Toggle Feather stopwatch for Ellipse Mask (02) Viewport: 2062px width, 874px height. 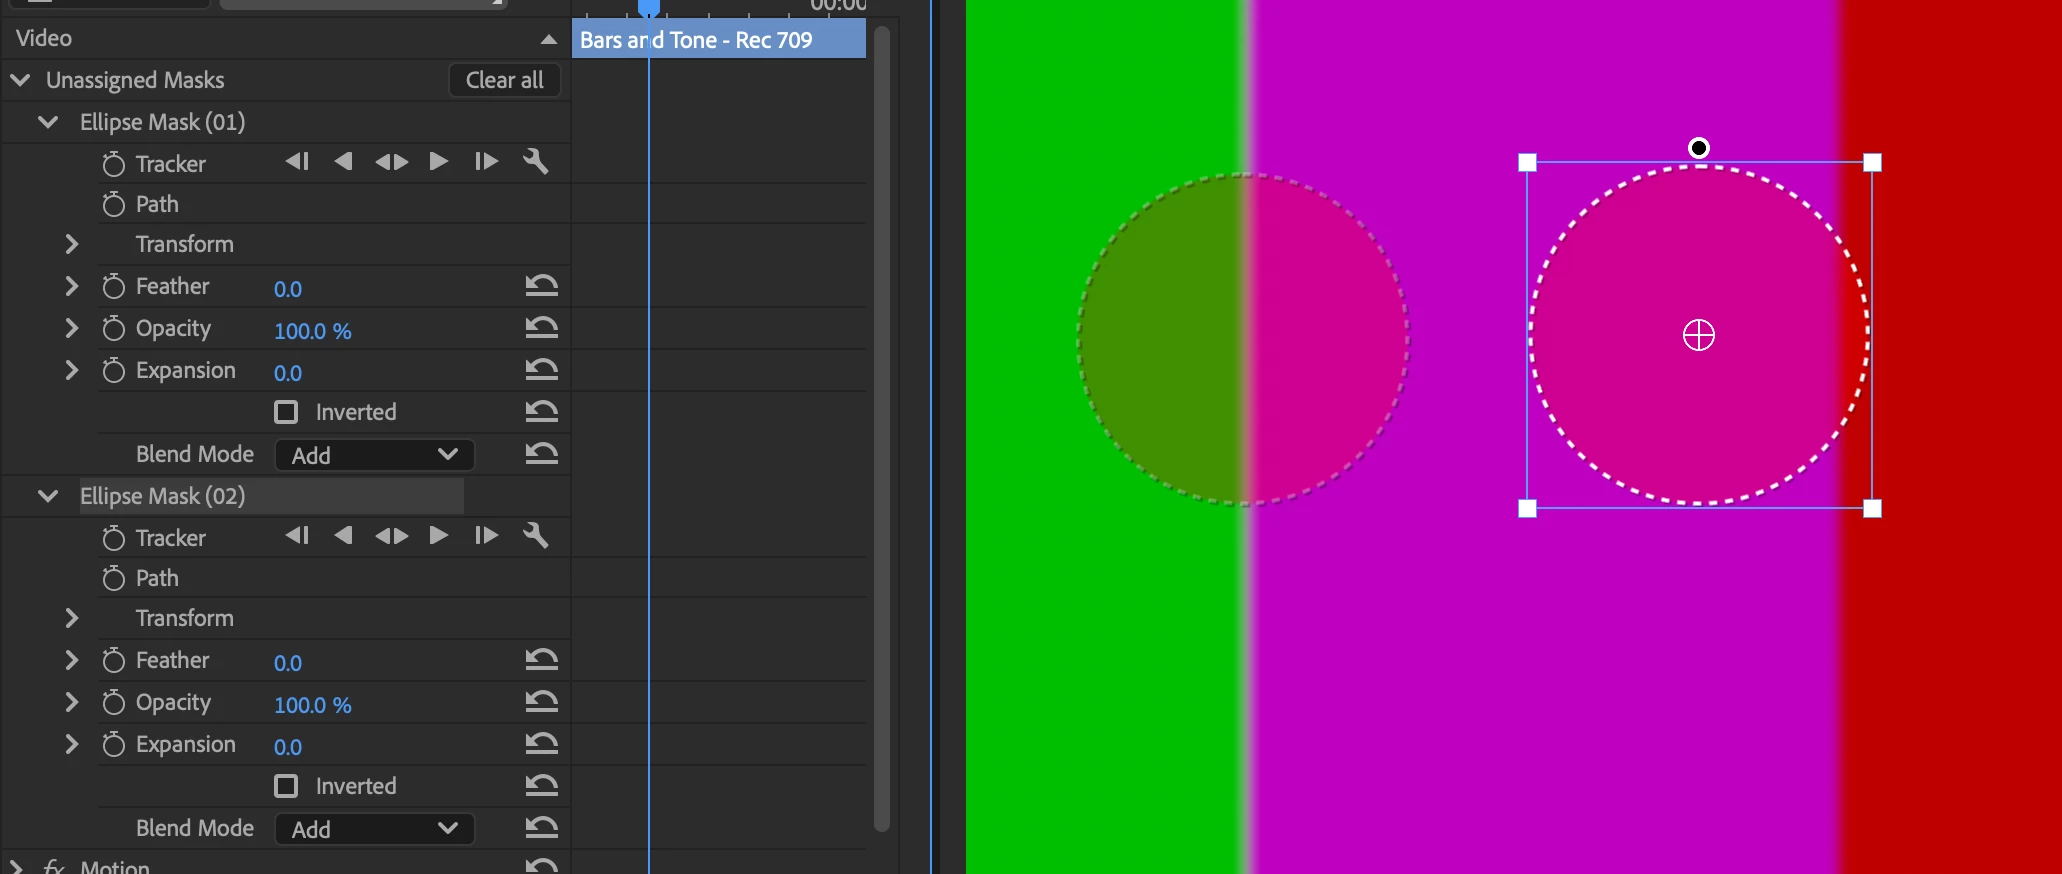114,660
